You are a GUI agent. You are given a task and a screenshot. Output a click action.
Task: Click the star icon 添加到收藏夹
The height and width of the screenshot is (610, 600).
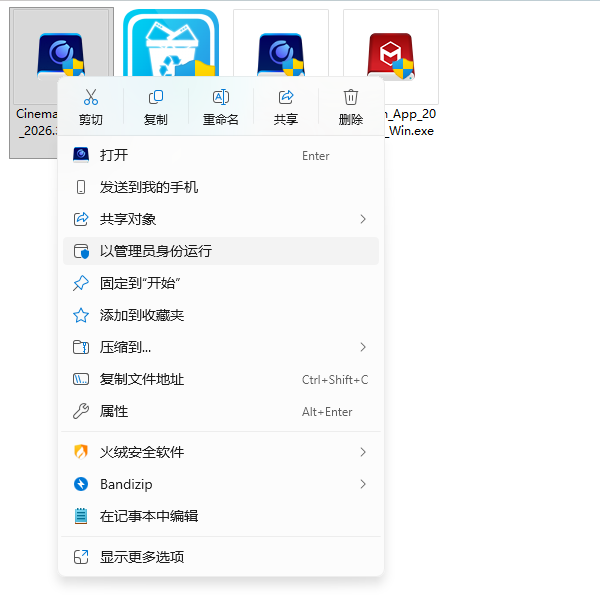point(81,315)
